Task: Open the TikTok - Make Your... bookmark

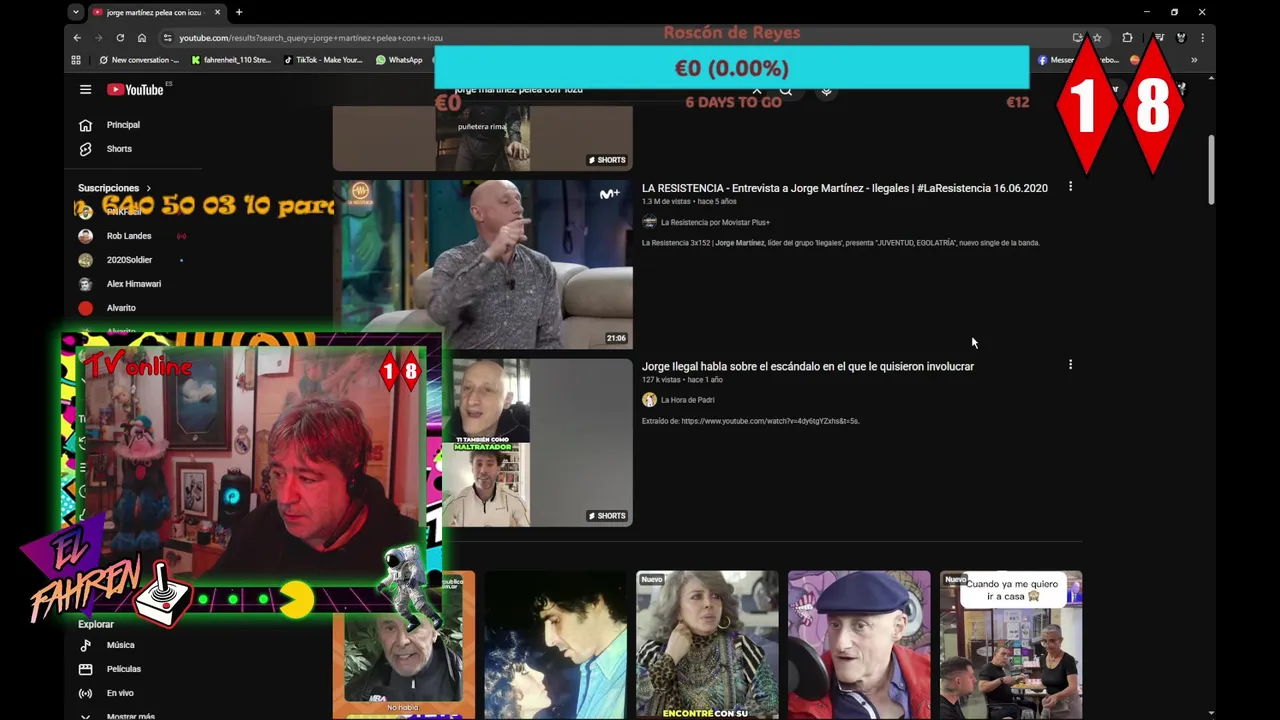Action: tap(323, 60)
